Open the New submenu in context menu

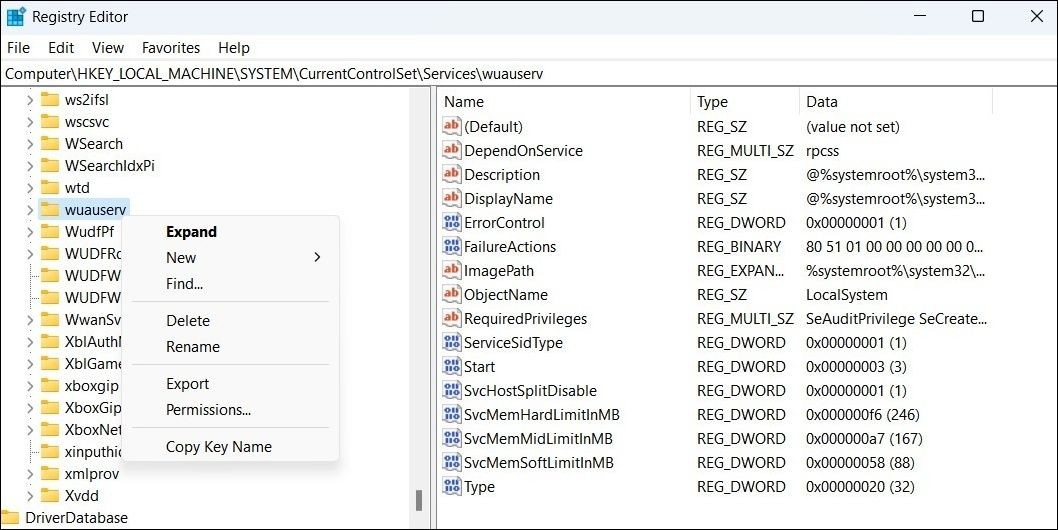coord(230,257)
